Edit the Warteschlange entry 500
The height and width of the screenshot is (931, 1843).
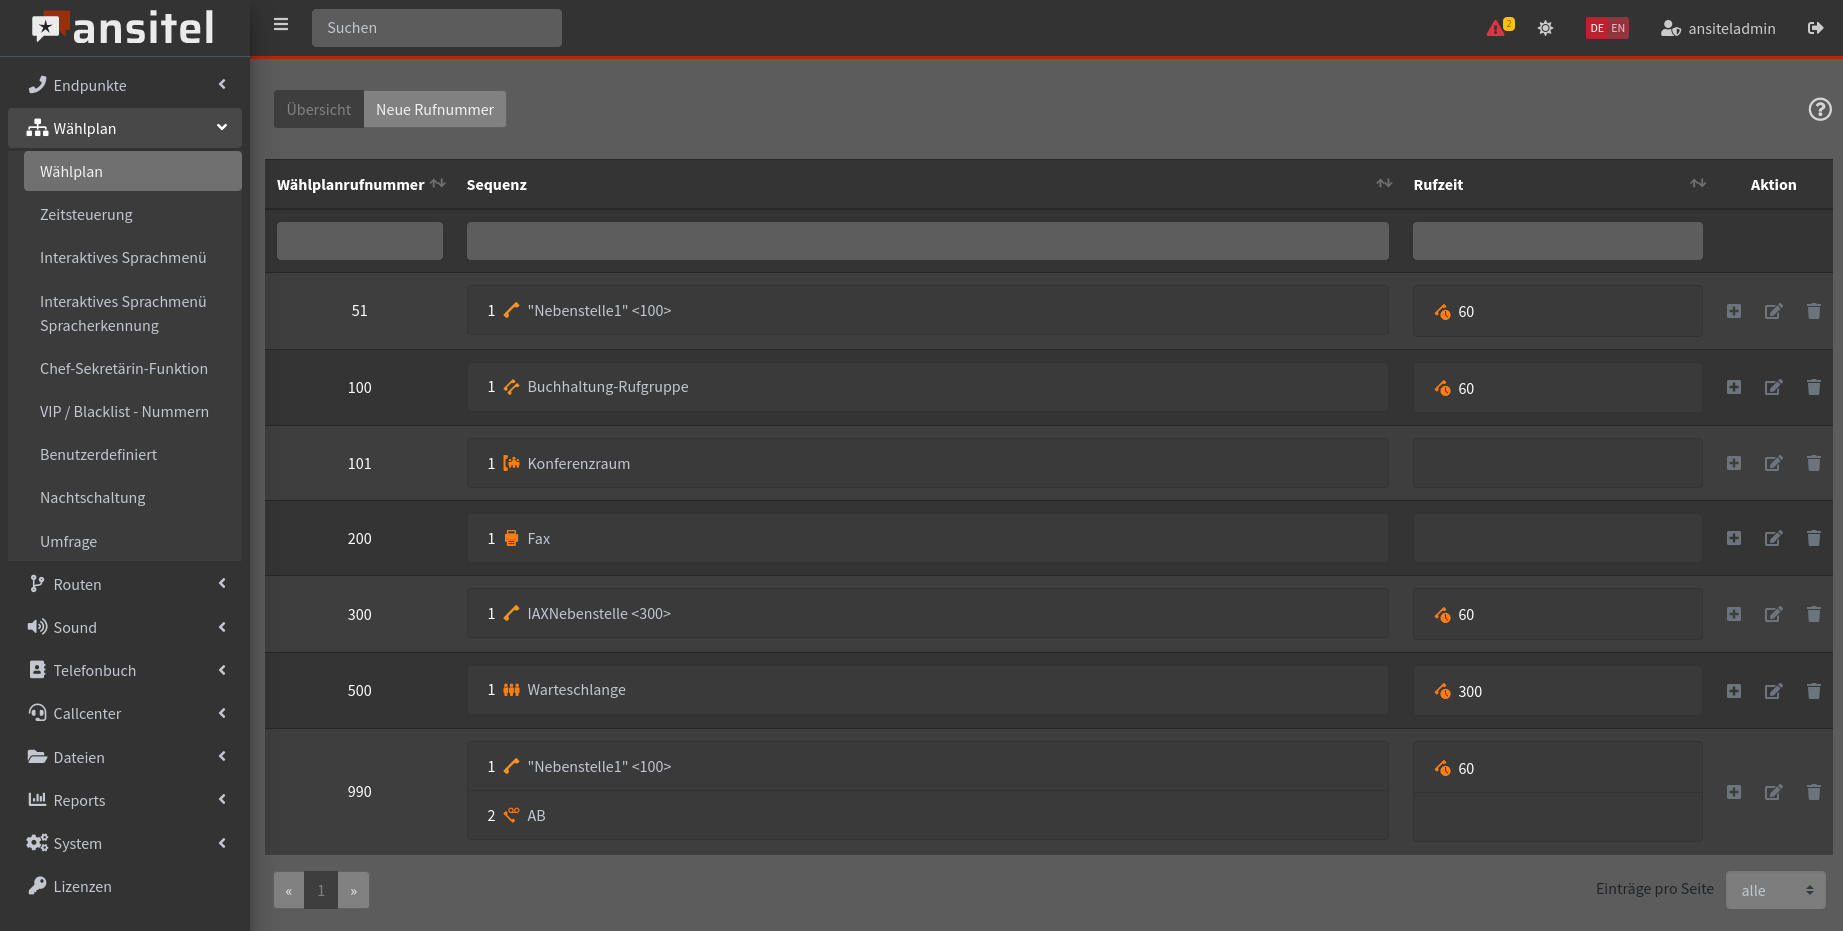coord(1773,692)
